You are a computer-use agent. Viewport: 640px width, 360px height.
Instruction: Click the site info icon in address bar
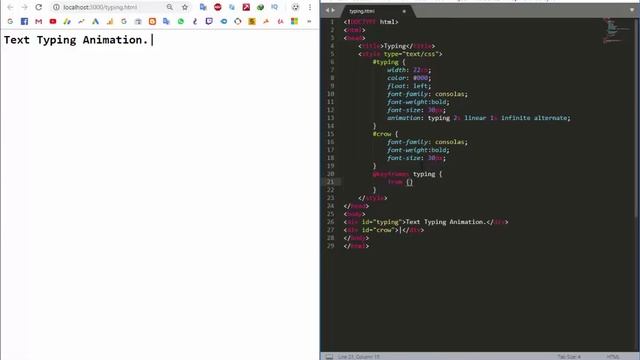coord(56,7)
